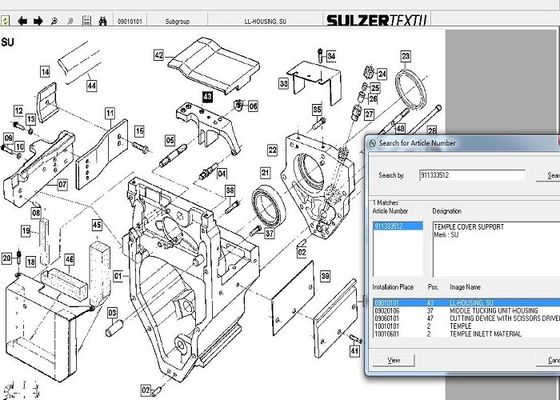Click part label 19 in drawing

click(x=26, y=231)
